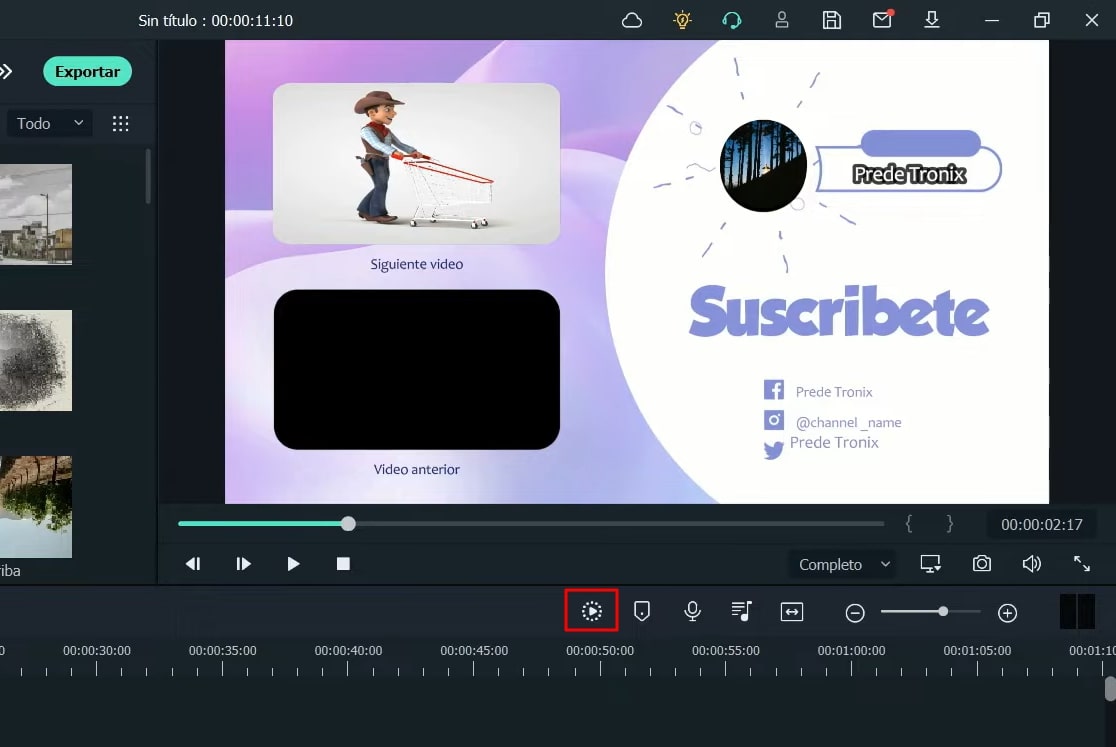The image size is (1116, 747).
Task: Move the preview playback progress slider handle
Action: [x=348, y=524]
